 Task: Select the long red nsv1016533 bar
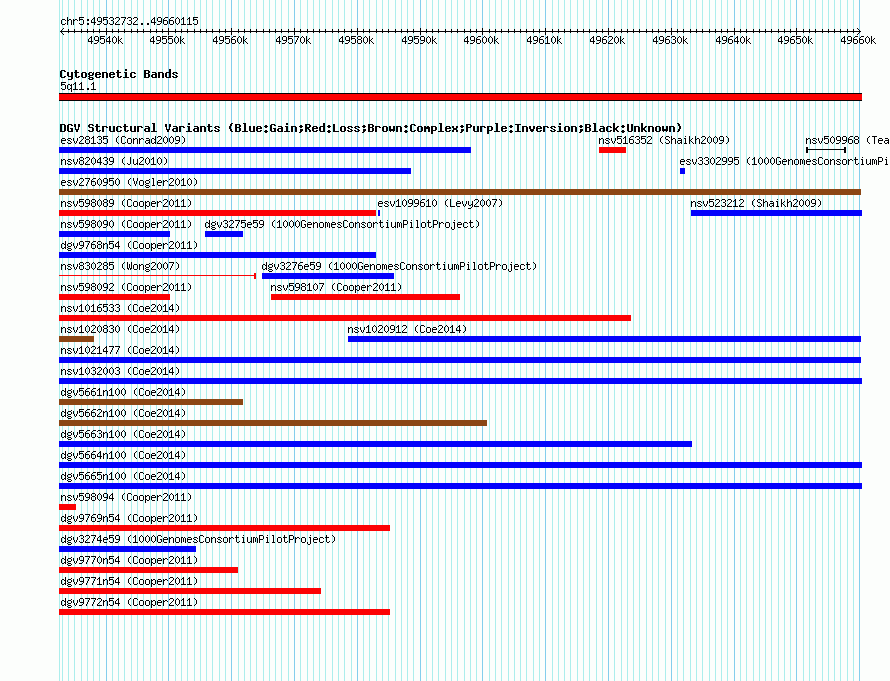345,318
